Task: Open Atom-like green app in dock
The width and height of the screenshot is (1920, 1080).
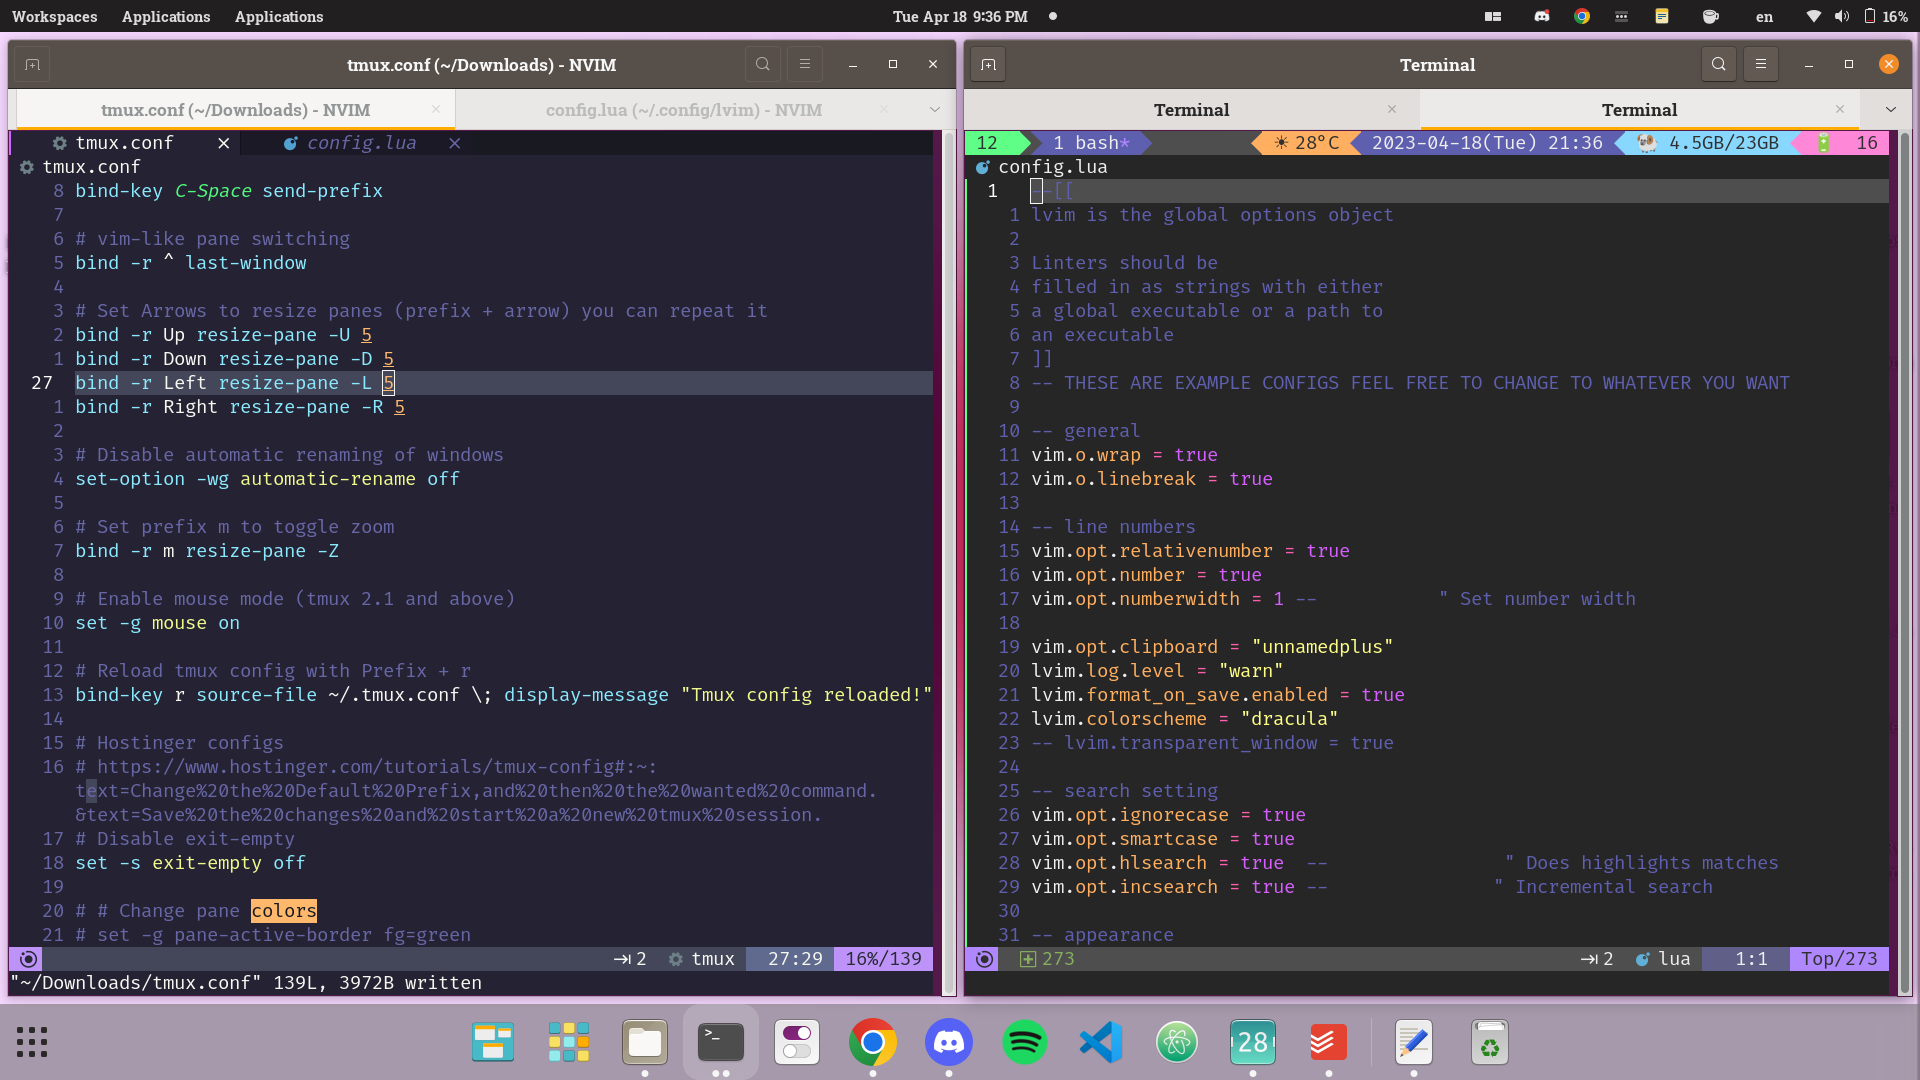Action: pos(1177,1042)
